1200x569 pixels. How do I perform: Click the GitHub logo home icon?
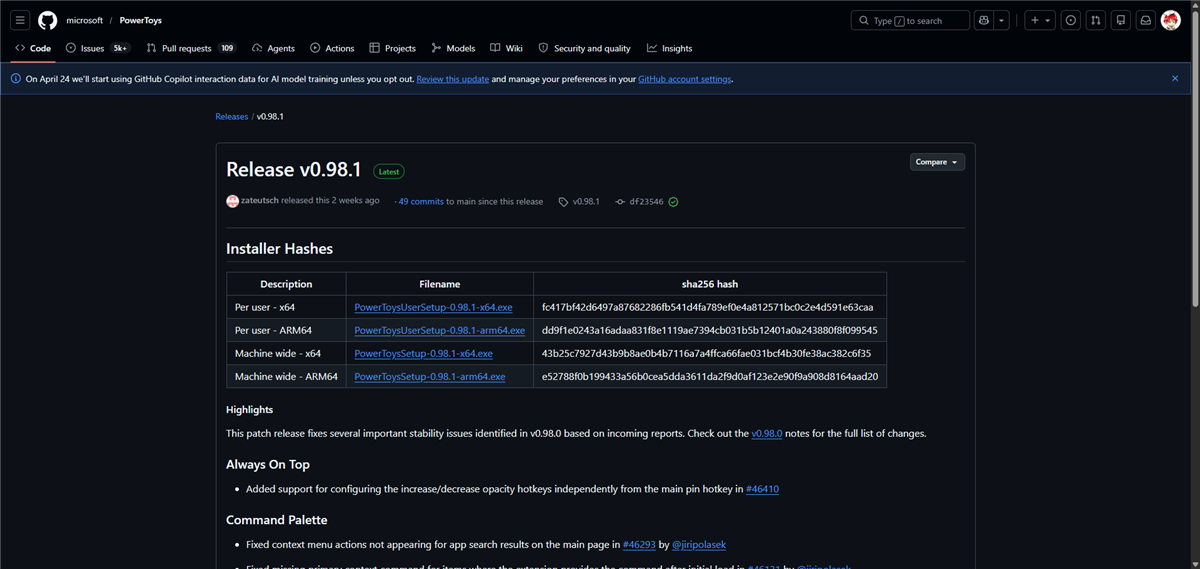tap(48, 20)
